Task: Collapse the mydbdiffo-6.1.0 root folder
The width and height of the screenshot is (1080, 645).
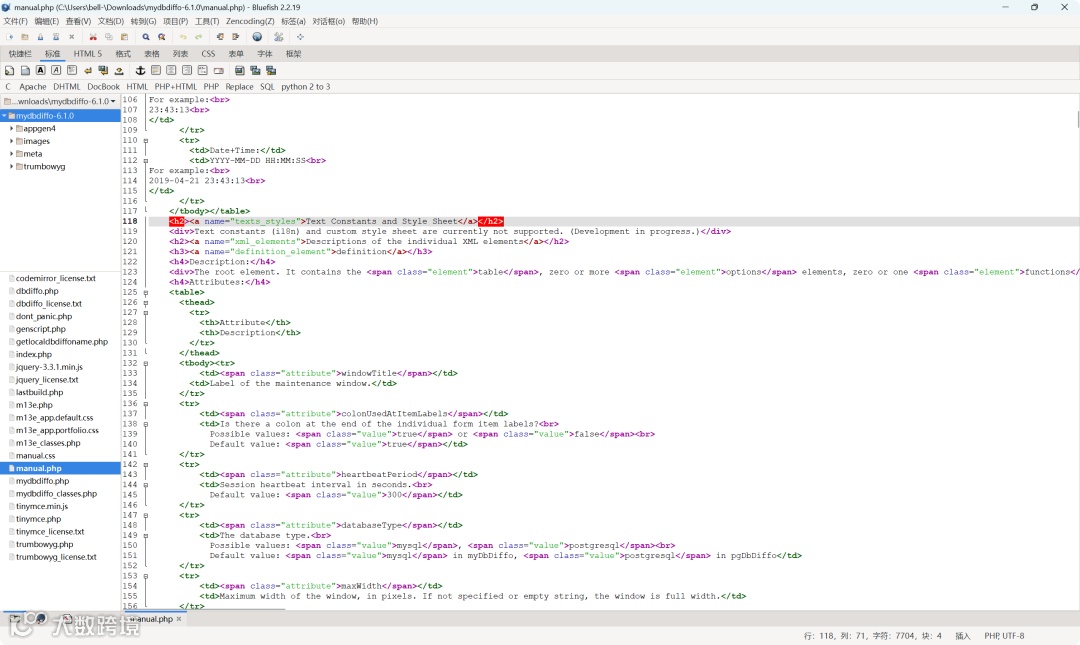Action: pyautogui.click(x=4, y=116)
